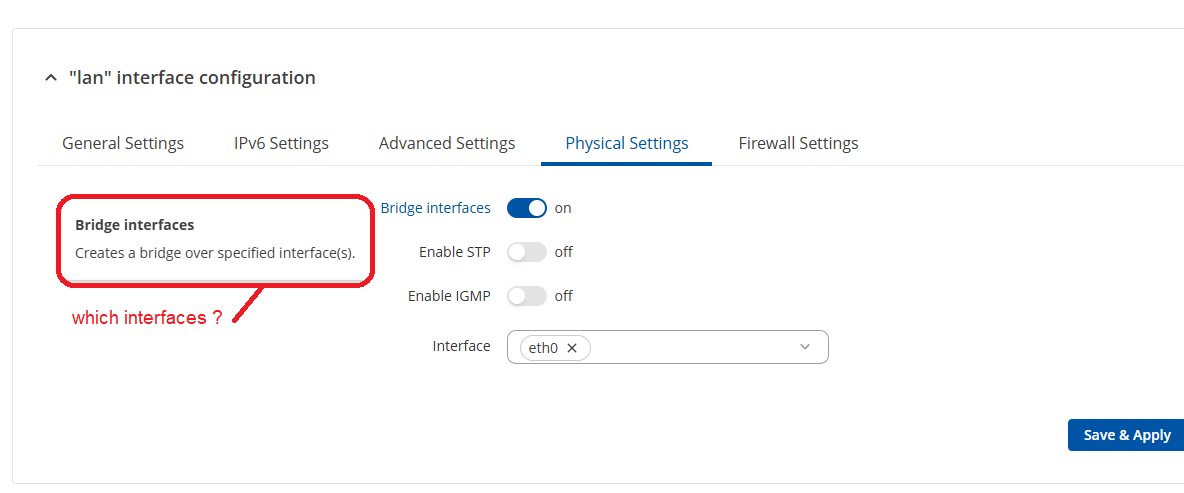1184x493 pixels.
Task: Switch to the General Settings tab
Action: 123,143
